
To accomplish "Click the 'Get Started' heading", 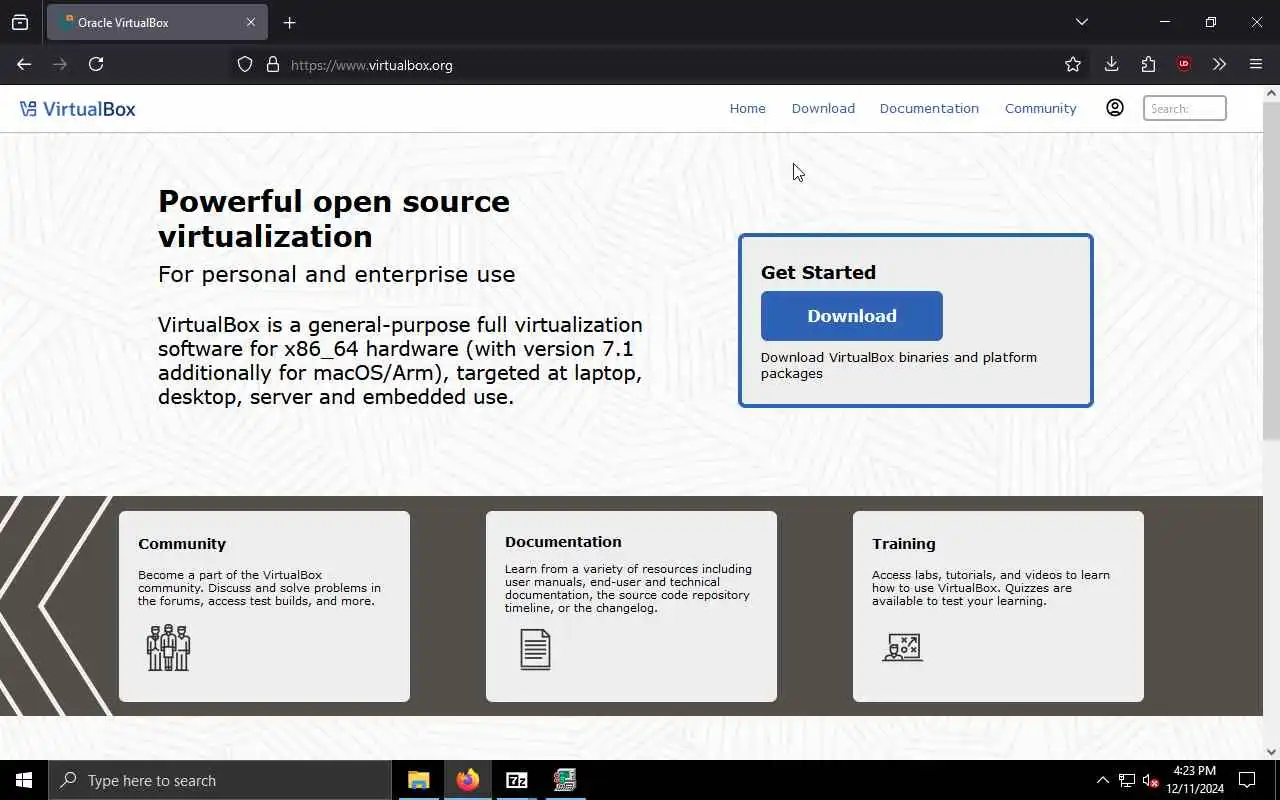I will click(x=818, y=272).
